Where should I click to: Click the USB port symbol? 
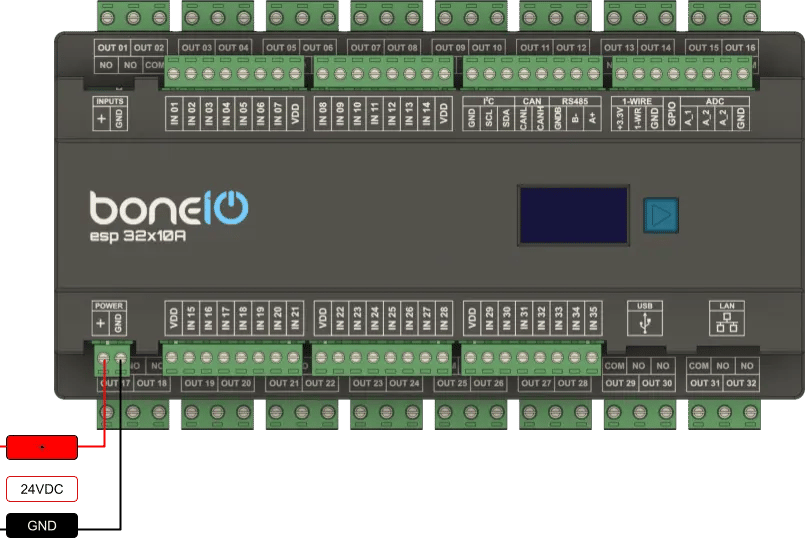pyautogui.click(x=644, y=325)
